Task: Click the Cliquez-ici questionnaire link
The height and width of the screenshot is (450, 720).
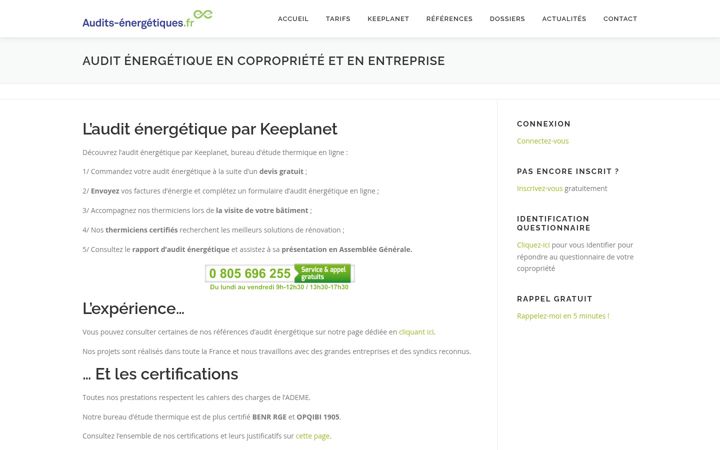Action: click(x=533, y=245)
